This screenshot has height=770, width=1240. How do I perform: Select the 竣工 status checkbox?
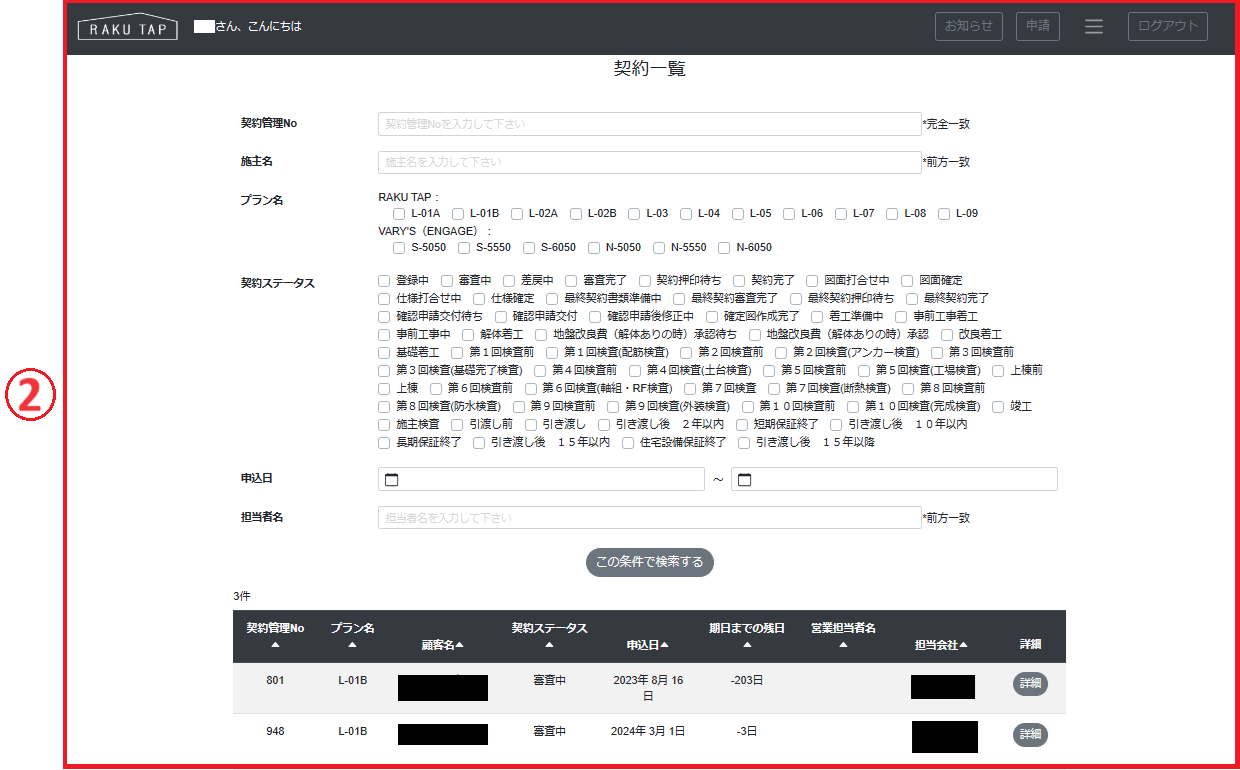coord(998,407)
